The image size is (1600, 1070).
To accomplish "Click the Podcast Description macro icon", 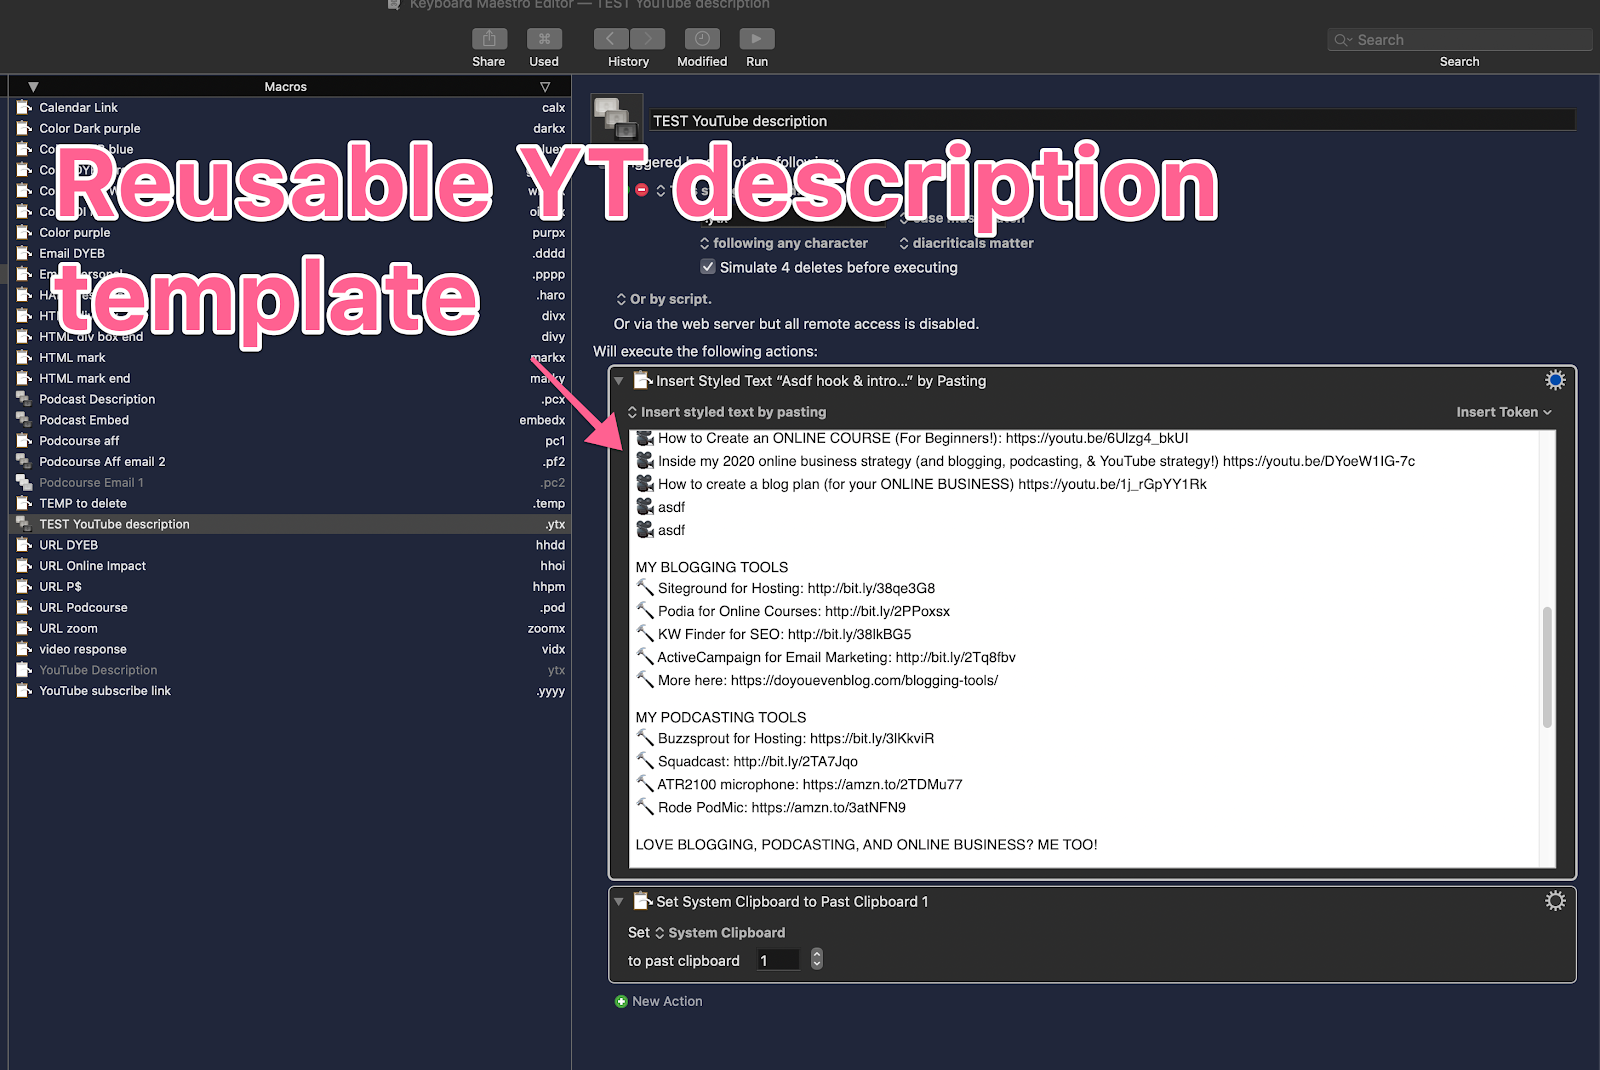I will click(24, 399).
